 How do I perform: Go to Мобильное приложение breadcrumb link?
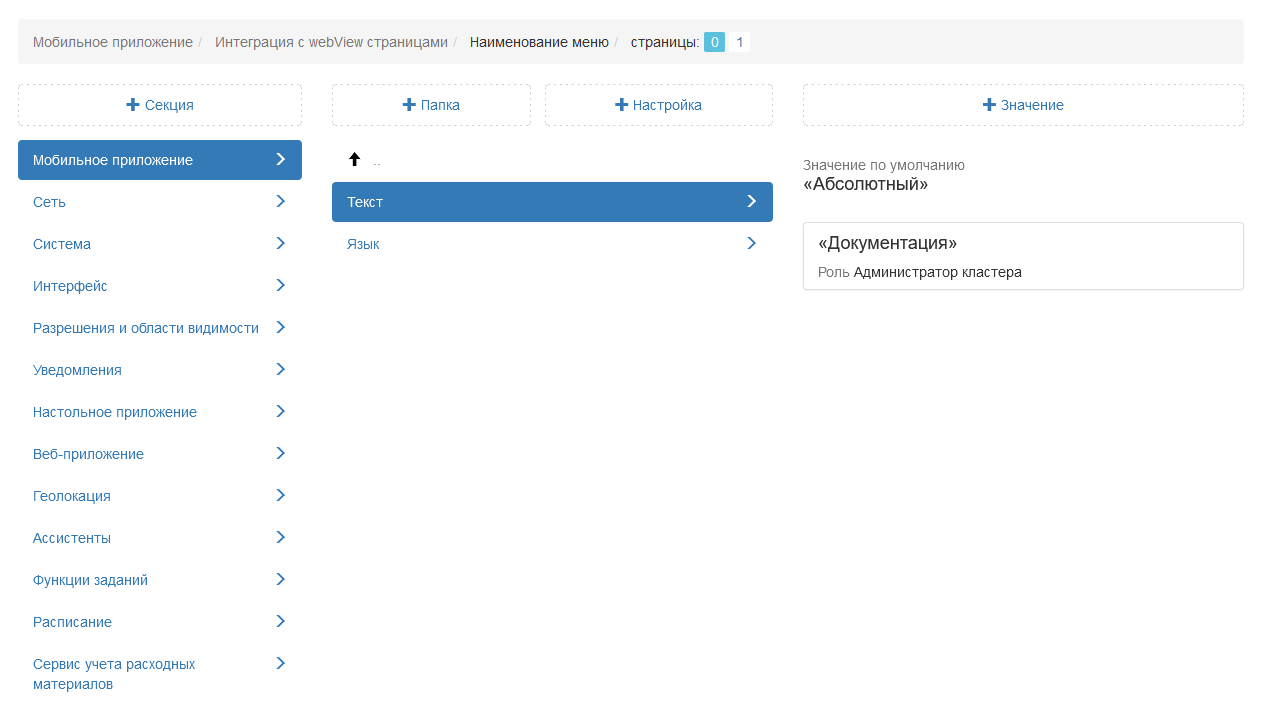coord(113,42)
